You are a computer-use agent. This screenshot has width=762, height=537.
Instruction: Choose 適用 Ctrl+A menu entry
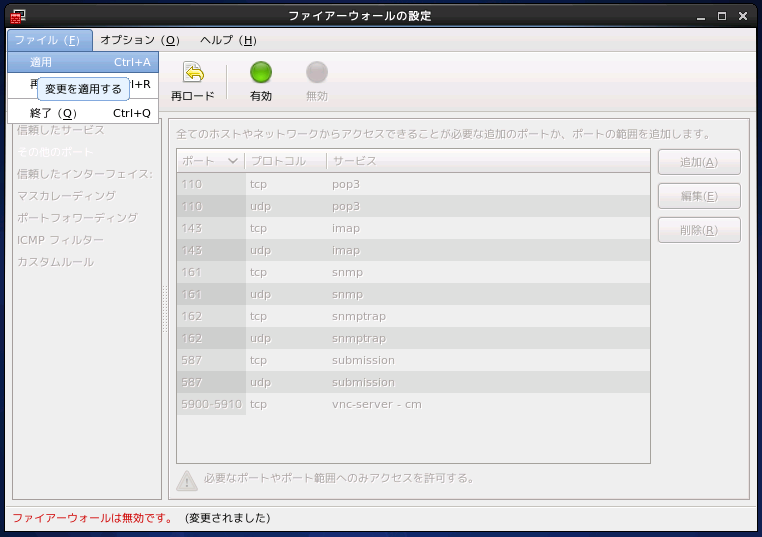[83, 62]
